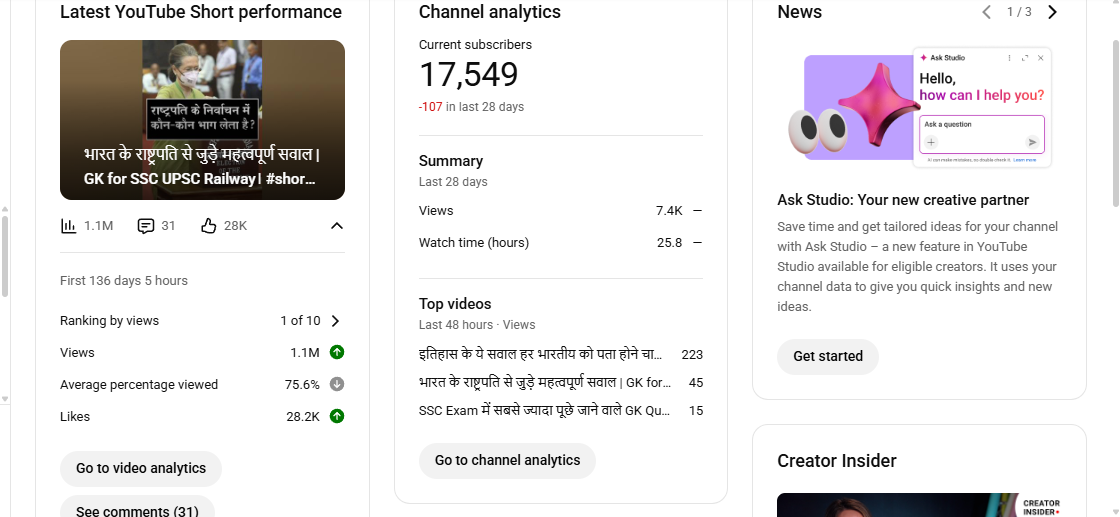The image size is (1120, 517).
Task: Open top video with 223 views
Action: pyautogui.click(x=540, y=354)
